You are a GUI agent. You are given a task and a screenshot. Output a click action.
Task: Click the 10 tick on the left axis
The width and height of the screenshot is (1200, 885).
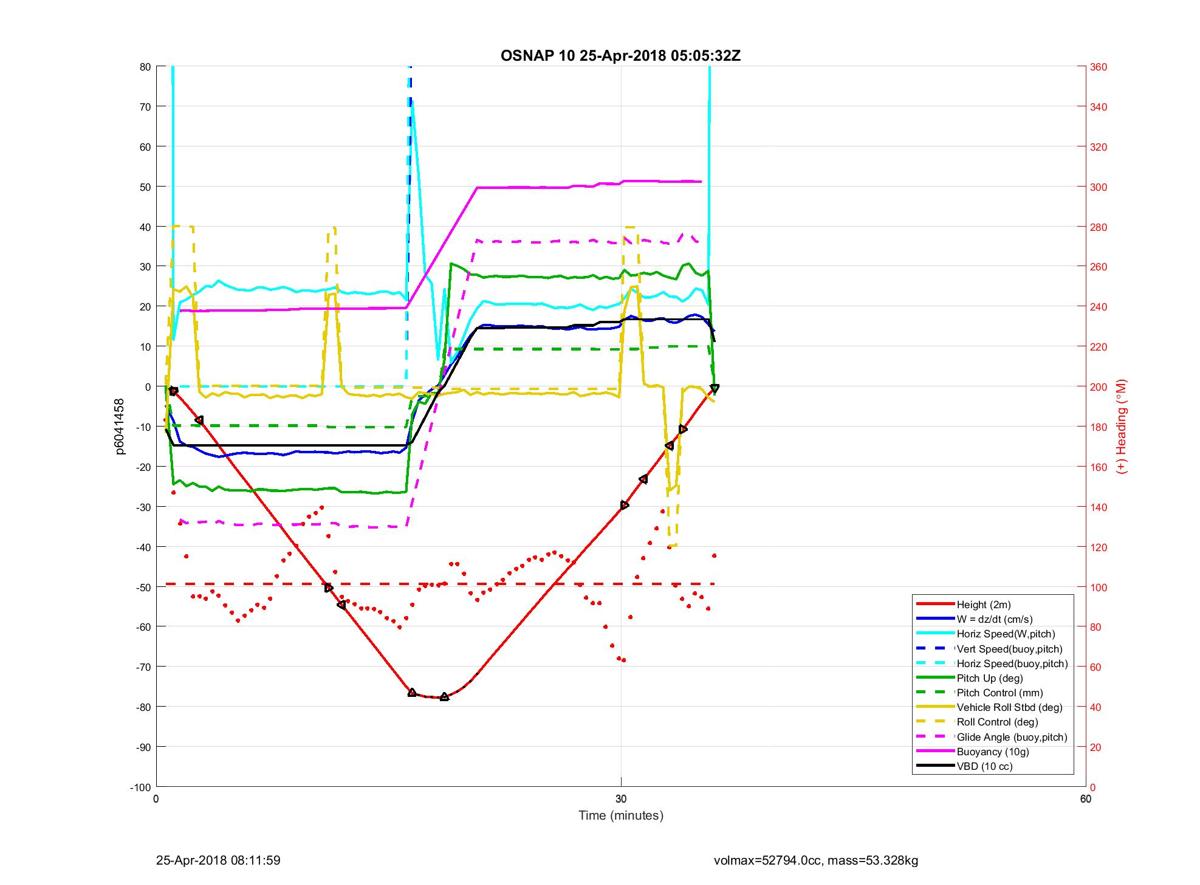pos(144,347)
